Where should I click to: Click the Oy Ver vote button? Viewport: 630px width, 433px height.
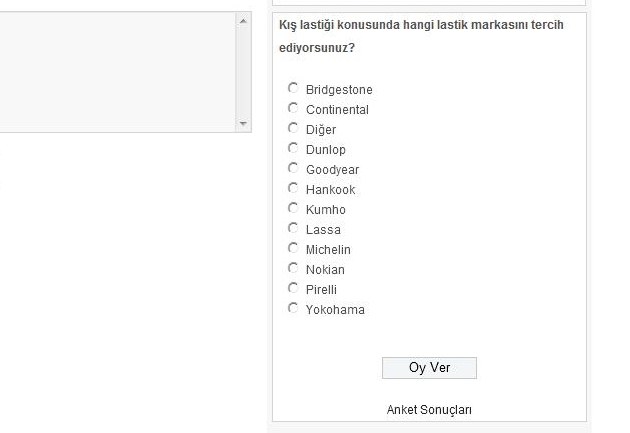[x=429, y=368]
